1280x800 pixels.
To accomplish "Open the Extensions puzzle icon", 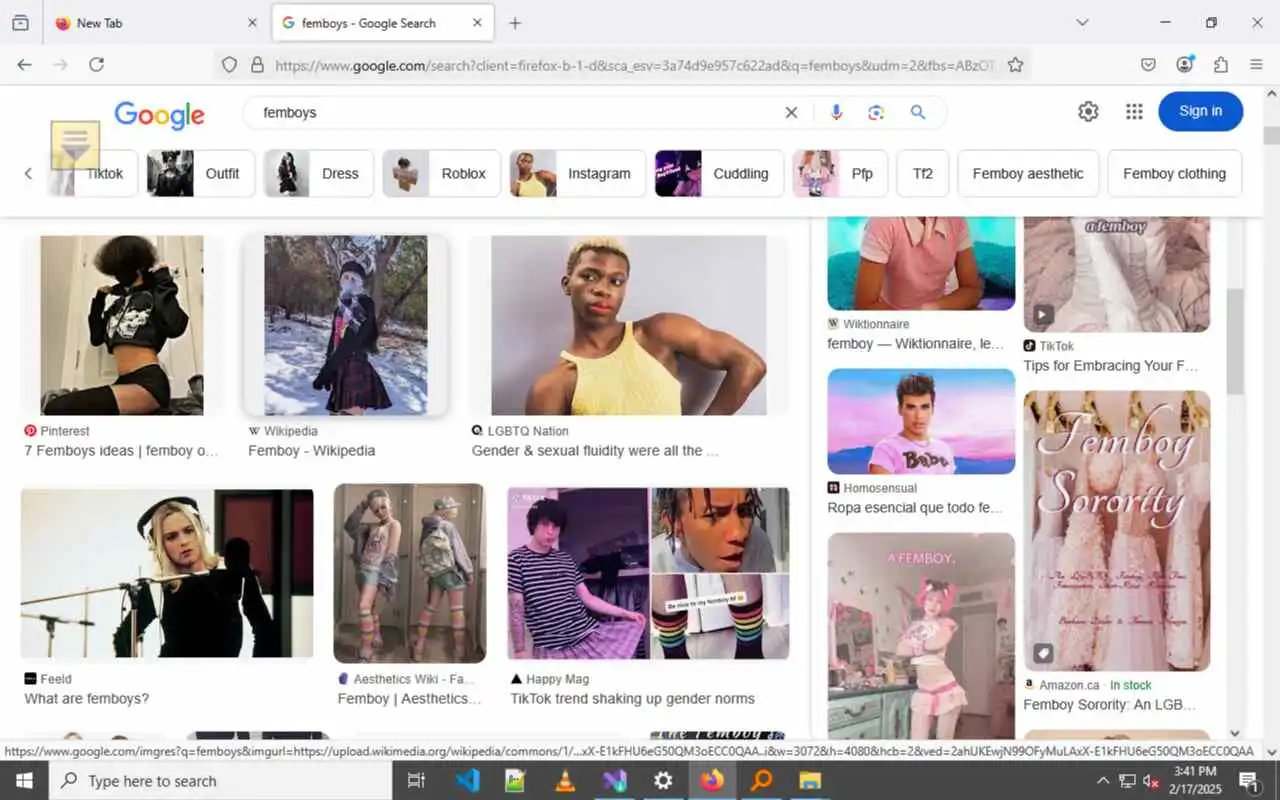I will (1220, 65).
